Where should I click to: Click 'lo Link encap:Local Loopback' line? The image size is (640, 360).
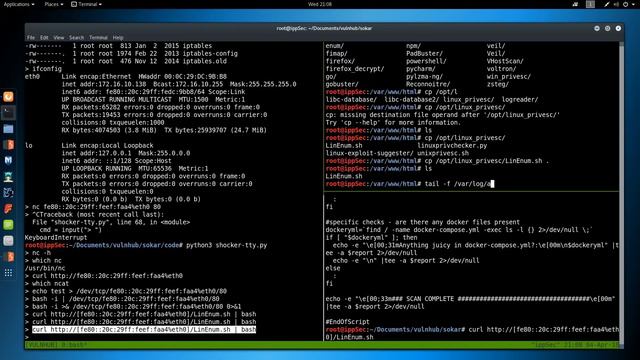tap(89, 145)
